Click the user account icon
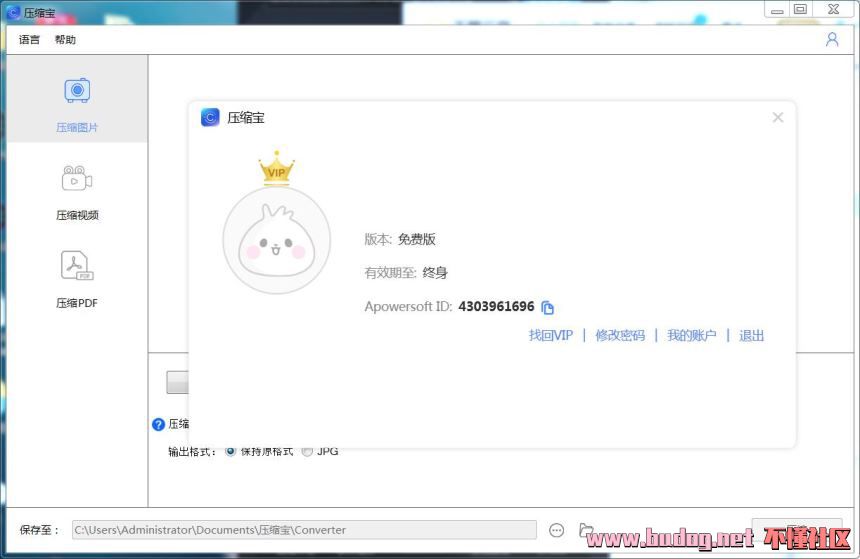The image size is (860, 559). coord(831,39)
